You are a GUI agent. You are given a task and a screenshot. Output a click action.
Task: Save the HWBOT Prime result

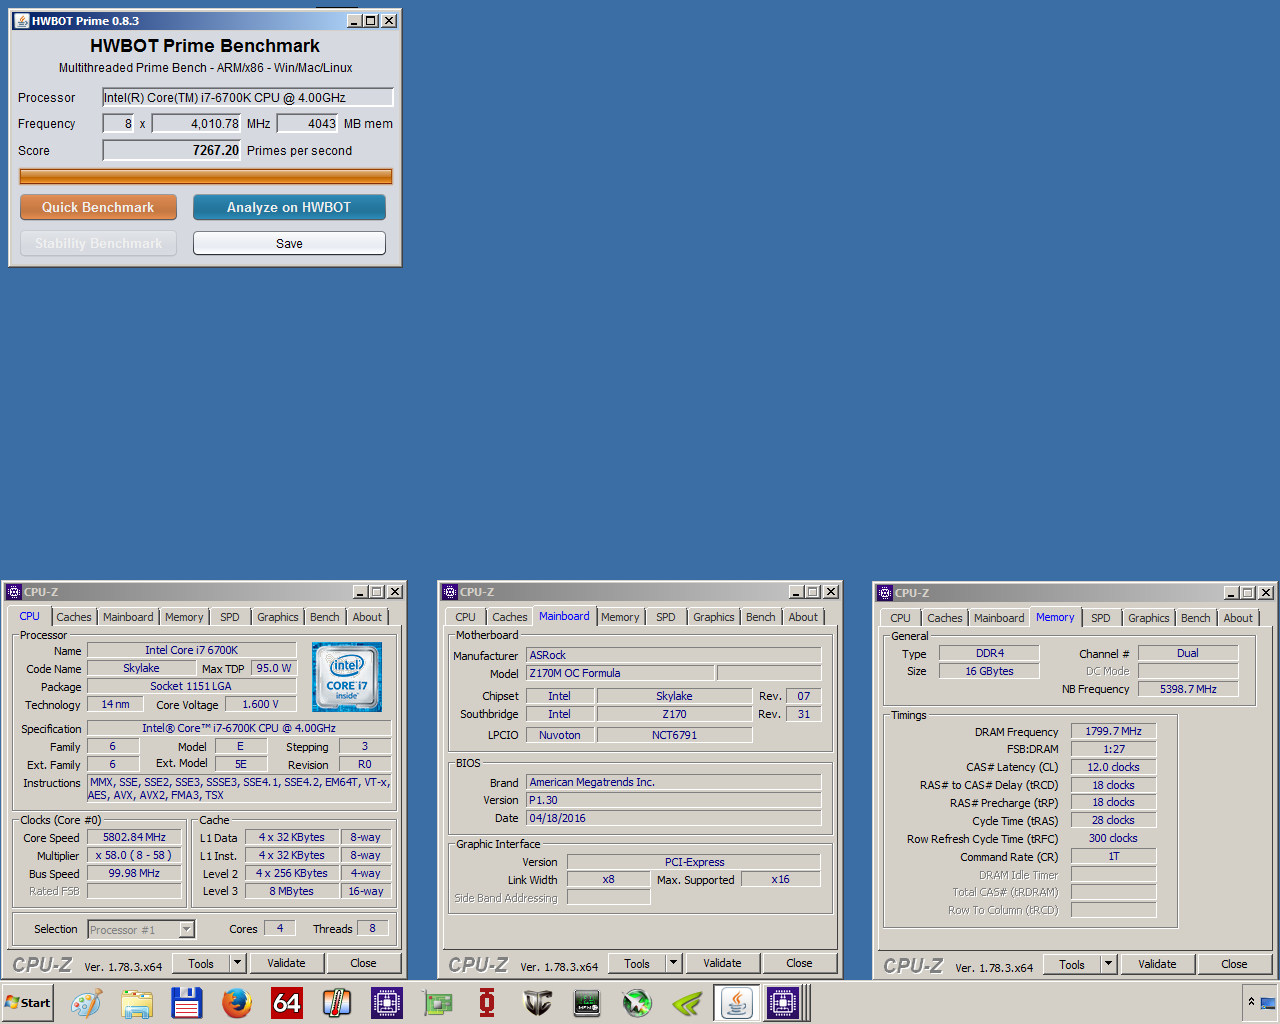click(x=289, y=243)
